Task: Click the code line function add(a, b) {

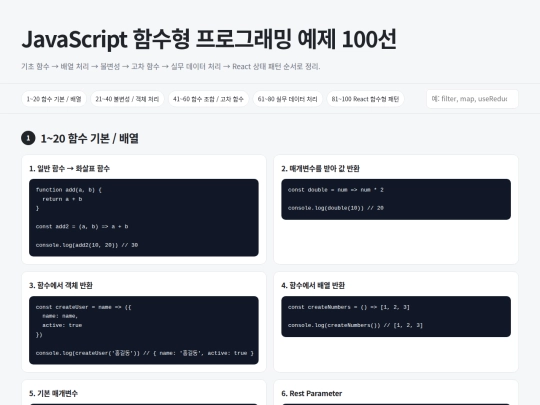Action: [69, 190]
